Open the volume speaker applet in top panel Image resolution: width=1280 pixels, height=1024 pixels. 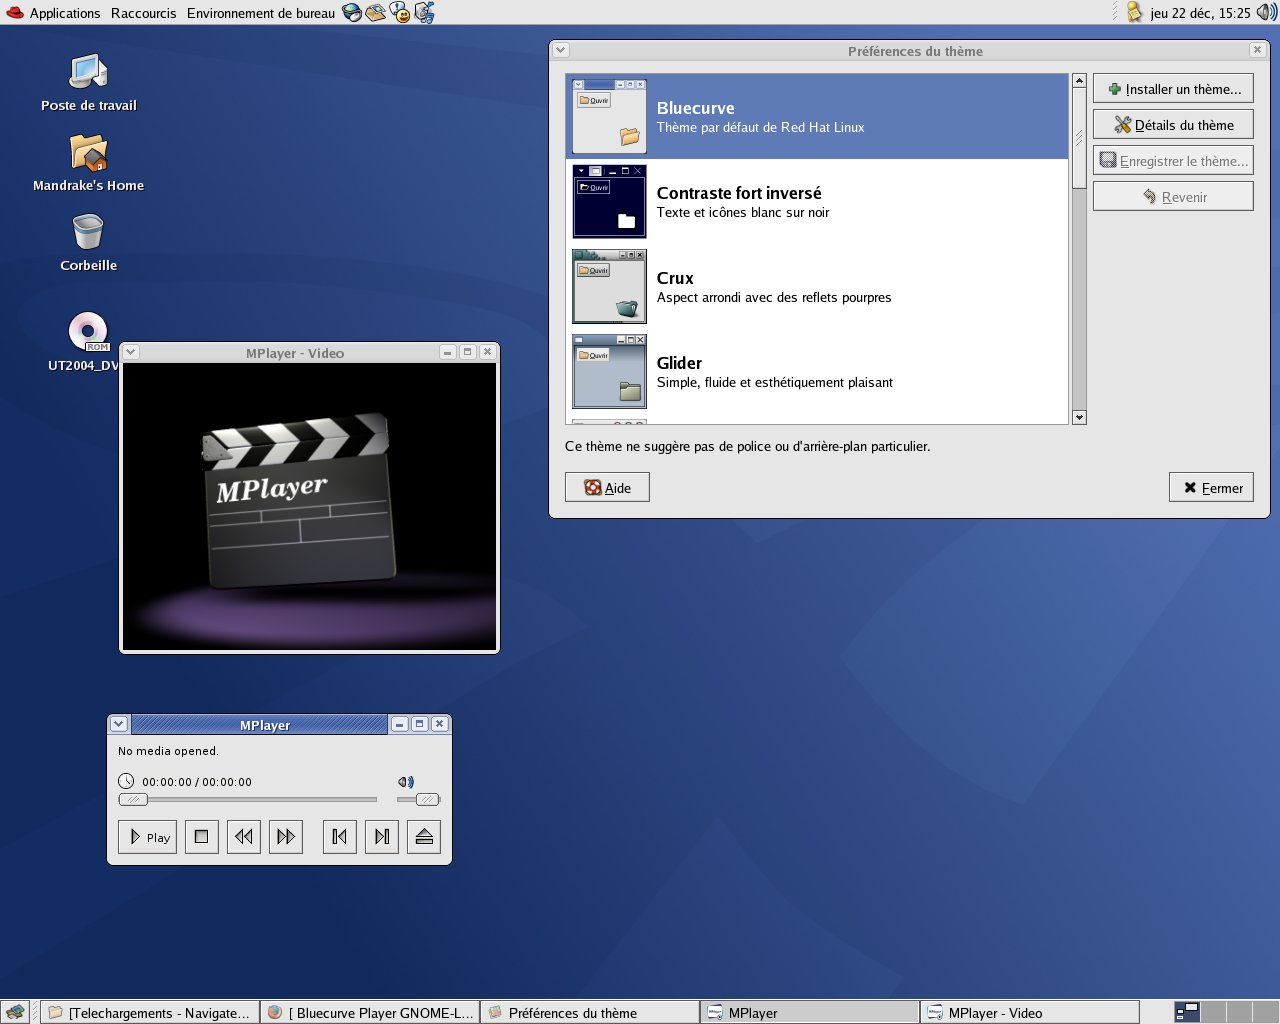1266,13
